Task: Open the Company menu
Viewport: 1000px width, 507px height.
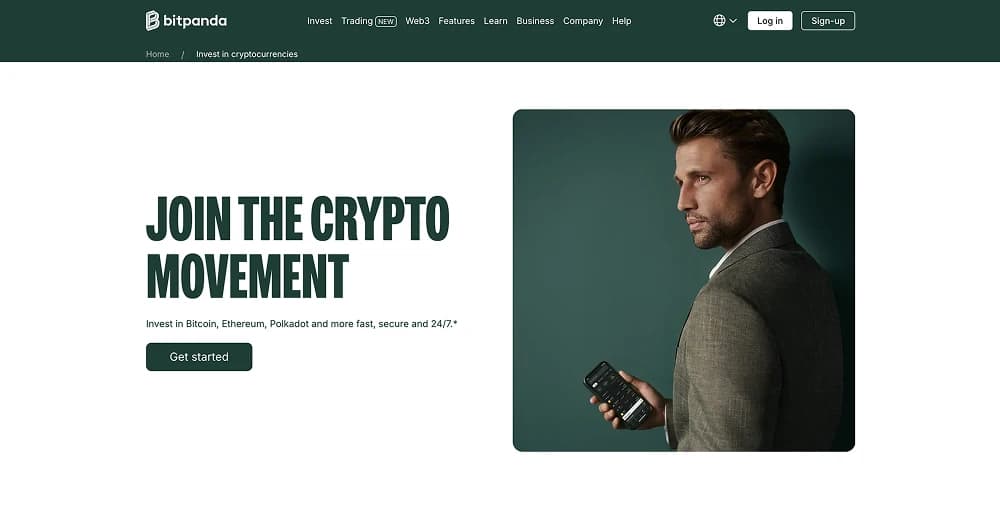Action: coord(583,21)
